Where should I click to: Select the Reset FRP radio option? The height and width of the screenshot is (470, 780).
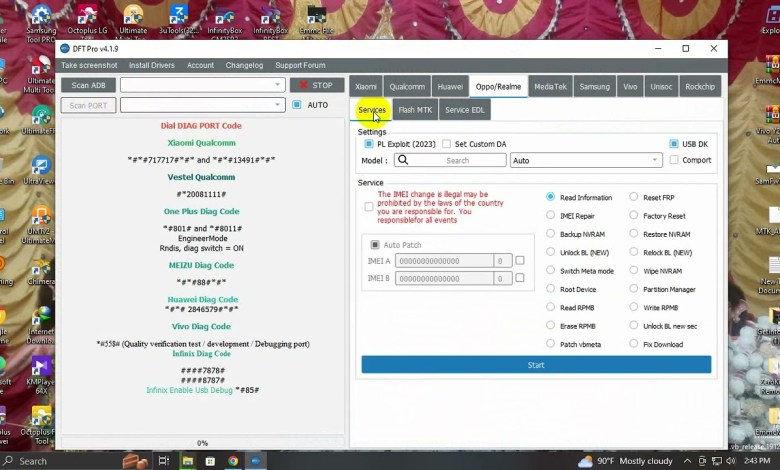634,198
